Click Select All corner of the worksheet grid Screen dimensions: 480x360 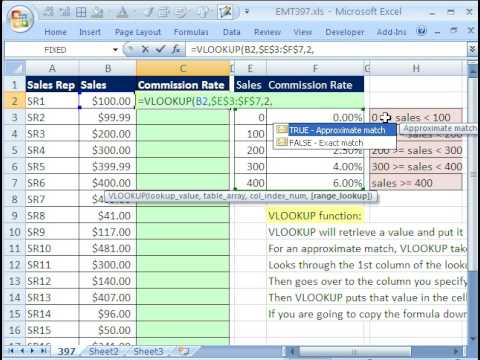point(15,68)
